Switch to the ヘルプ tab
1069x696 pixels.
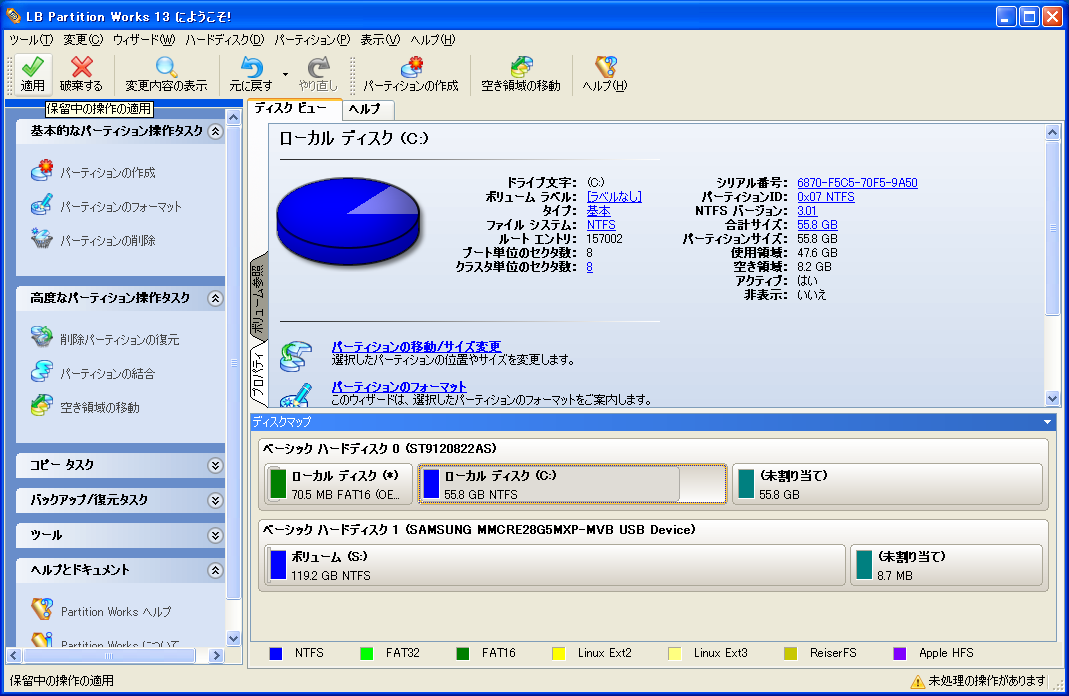pos(364,109)
